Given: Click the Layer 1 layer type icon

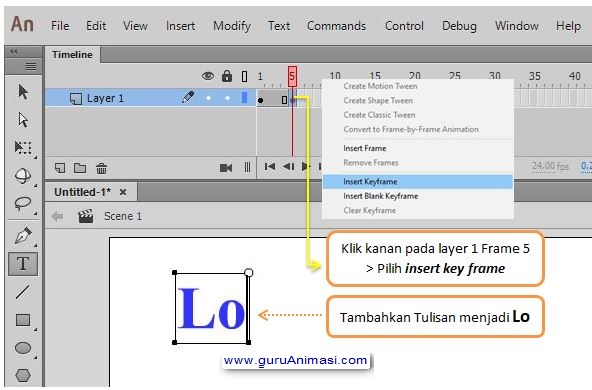Looking at the screenshot, I should [x=76, y=99].
